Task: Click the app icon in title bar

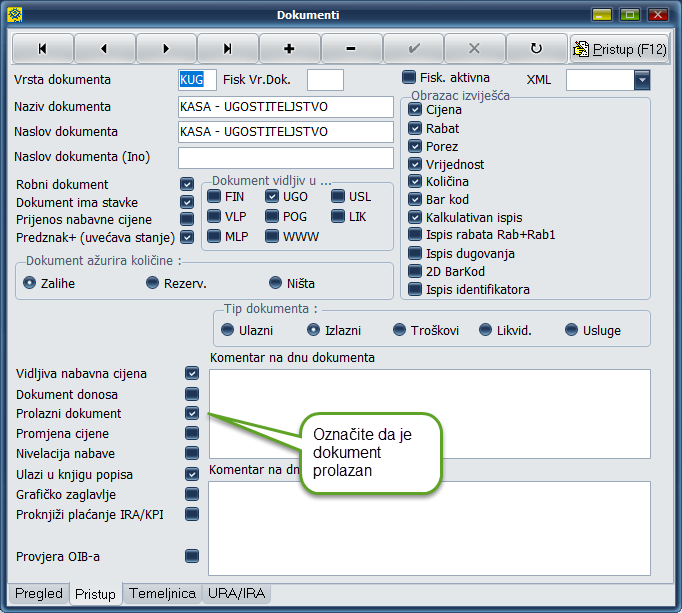Action: click(15, 15)
